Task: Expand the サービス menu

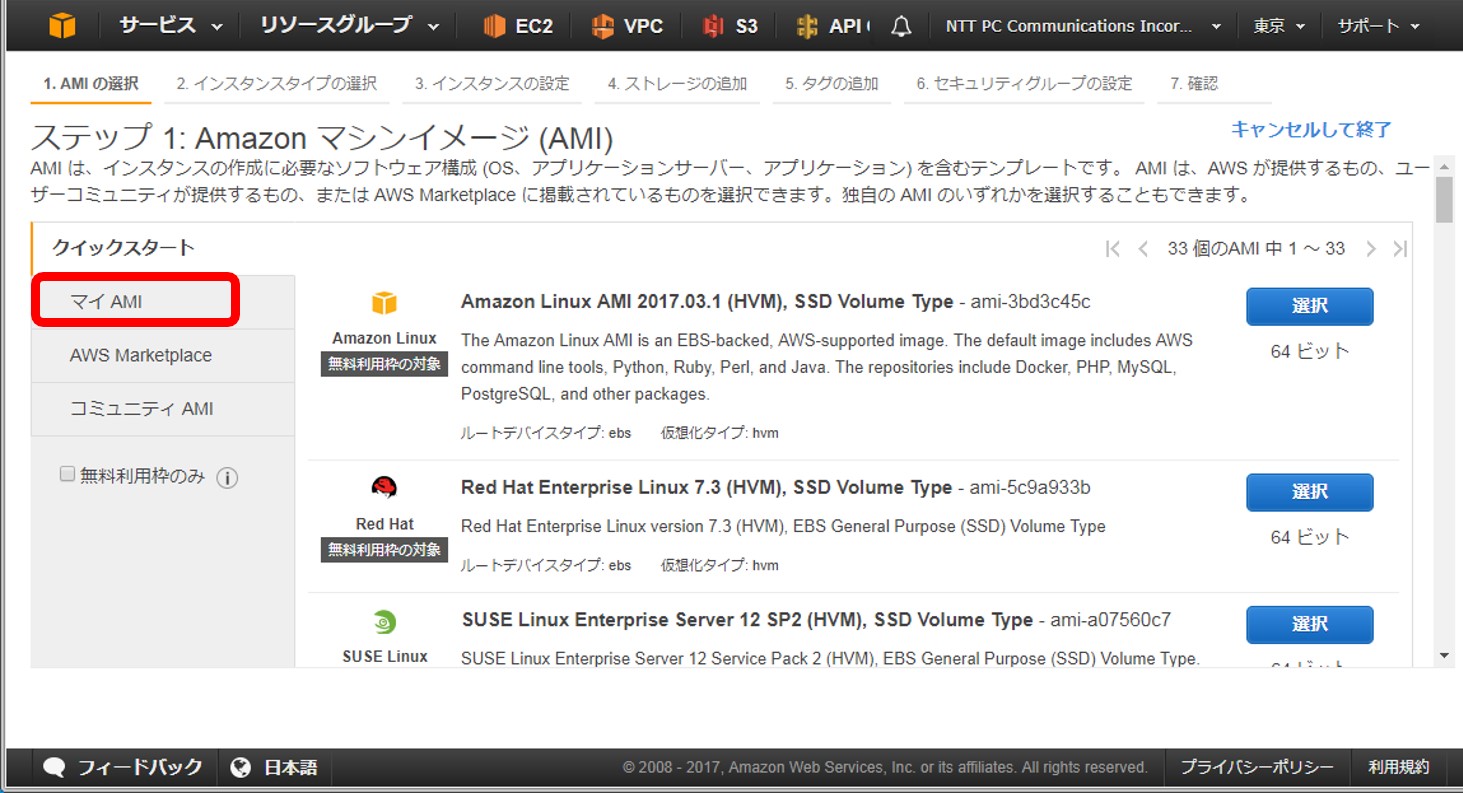Action: [171, 26]
